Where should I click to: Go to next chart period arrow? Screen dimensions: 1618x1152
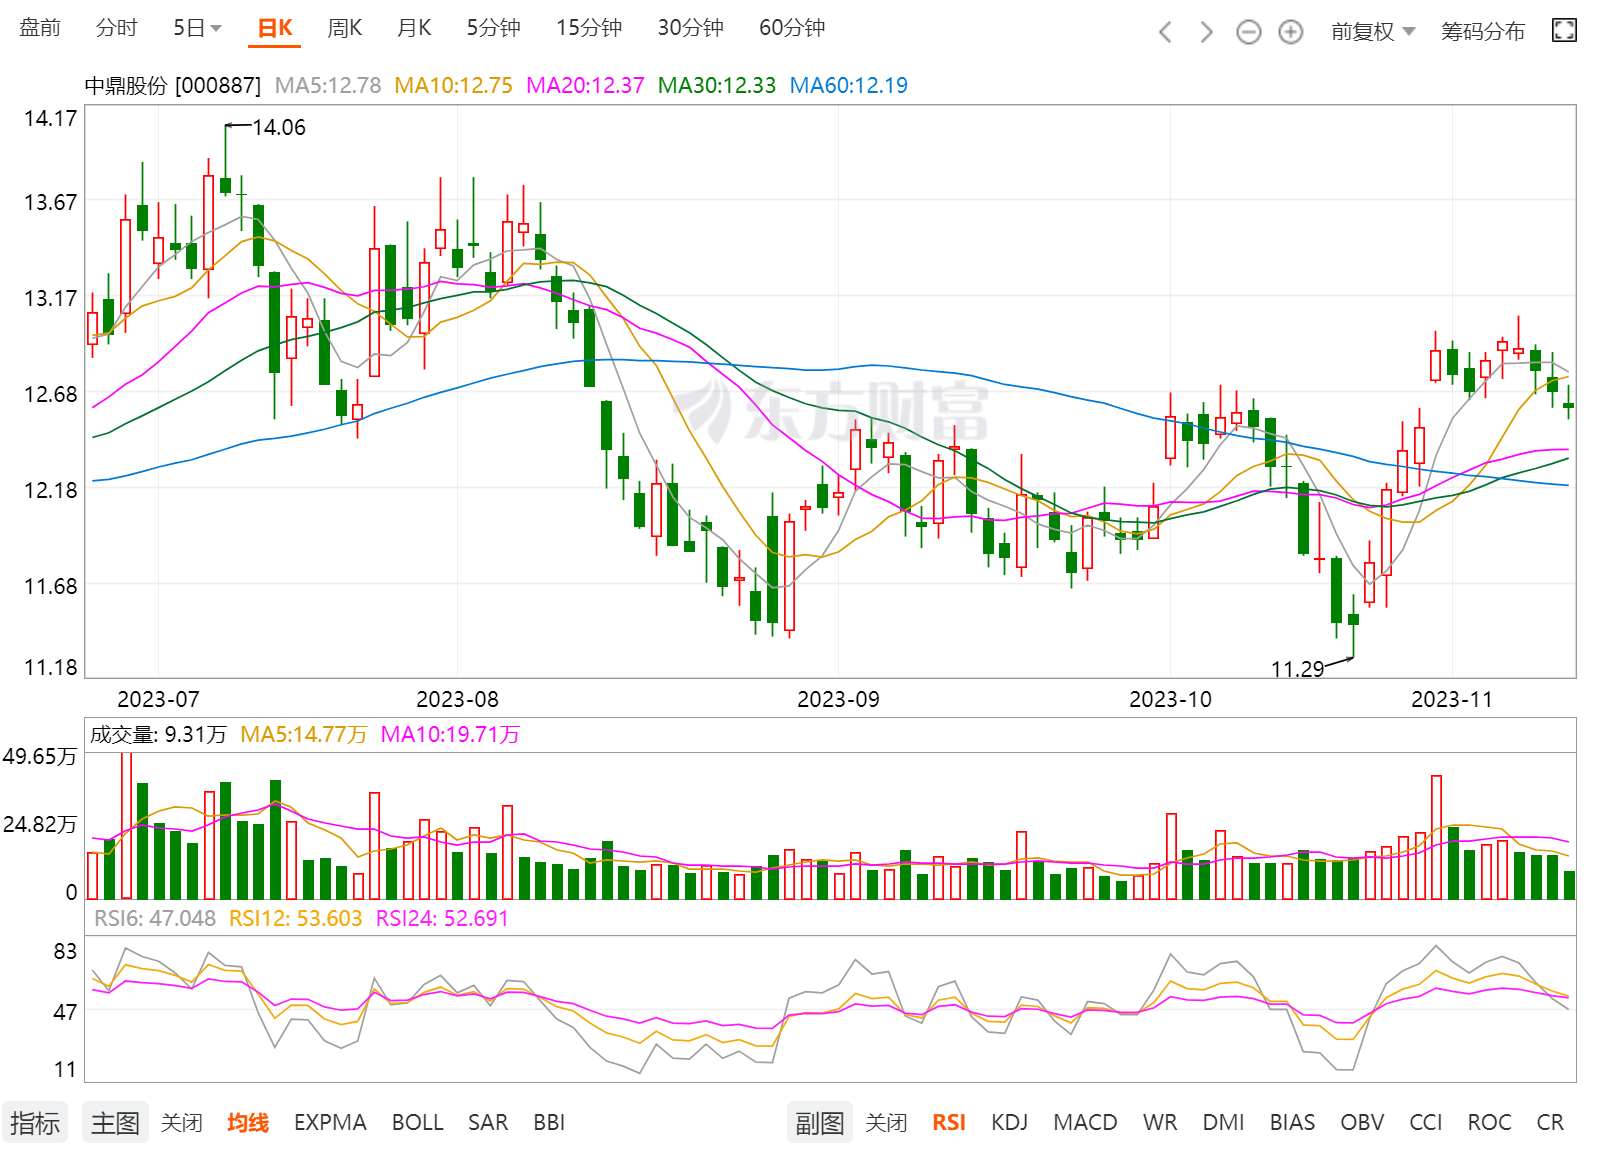[x=1207, y=32]
